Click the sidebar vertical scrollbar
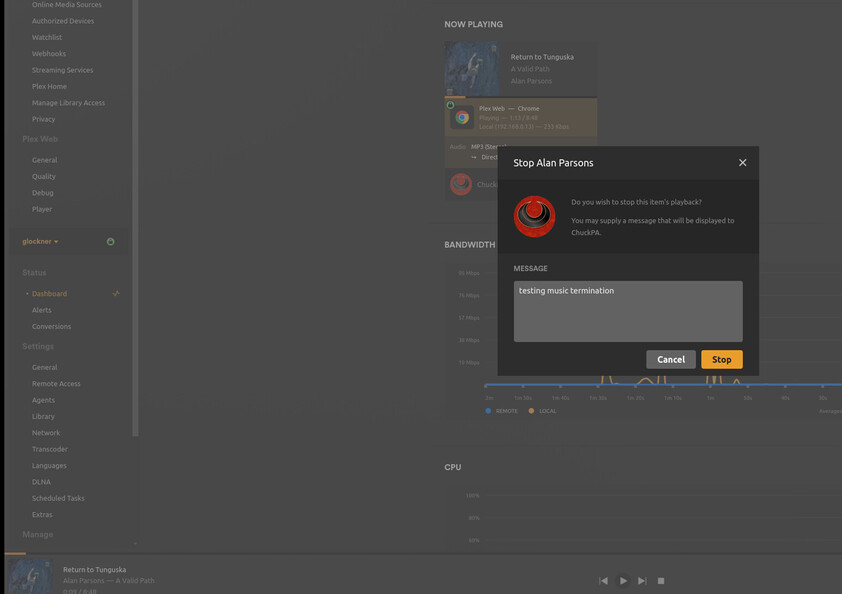 (x=135, y=218)
